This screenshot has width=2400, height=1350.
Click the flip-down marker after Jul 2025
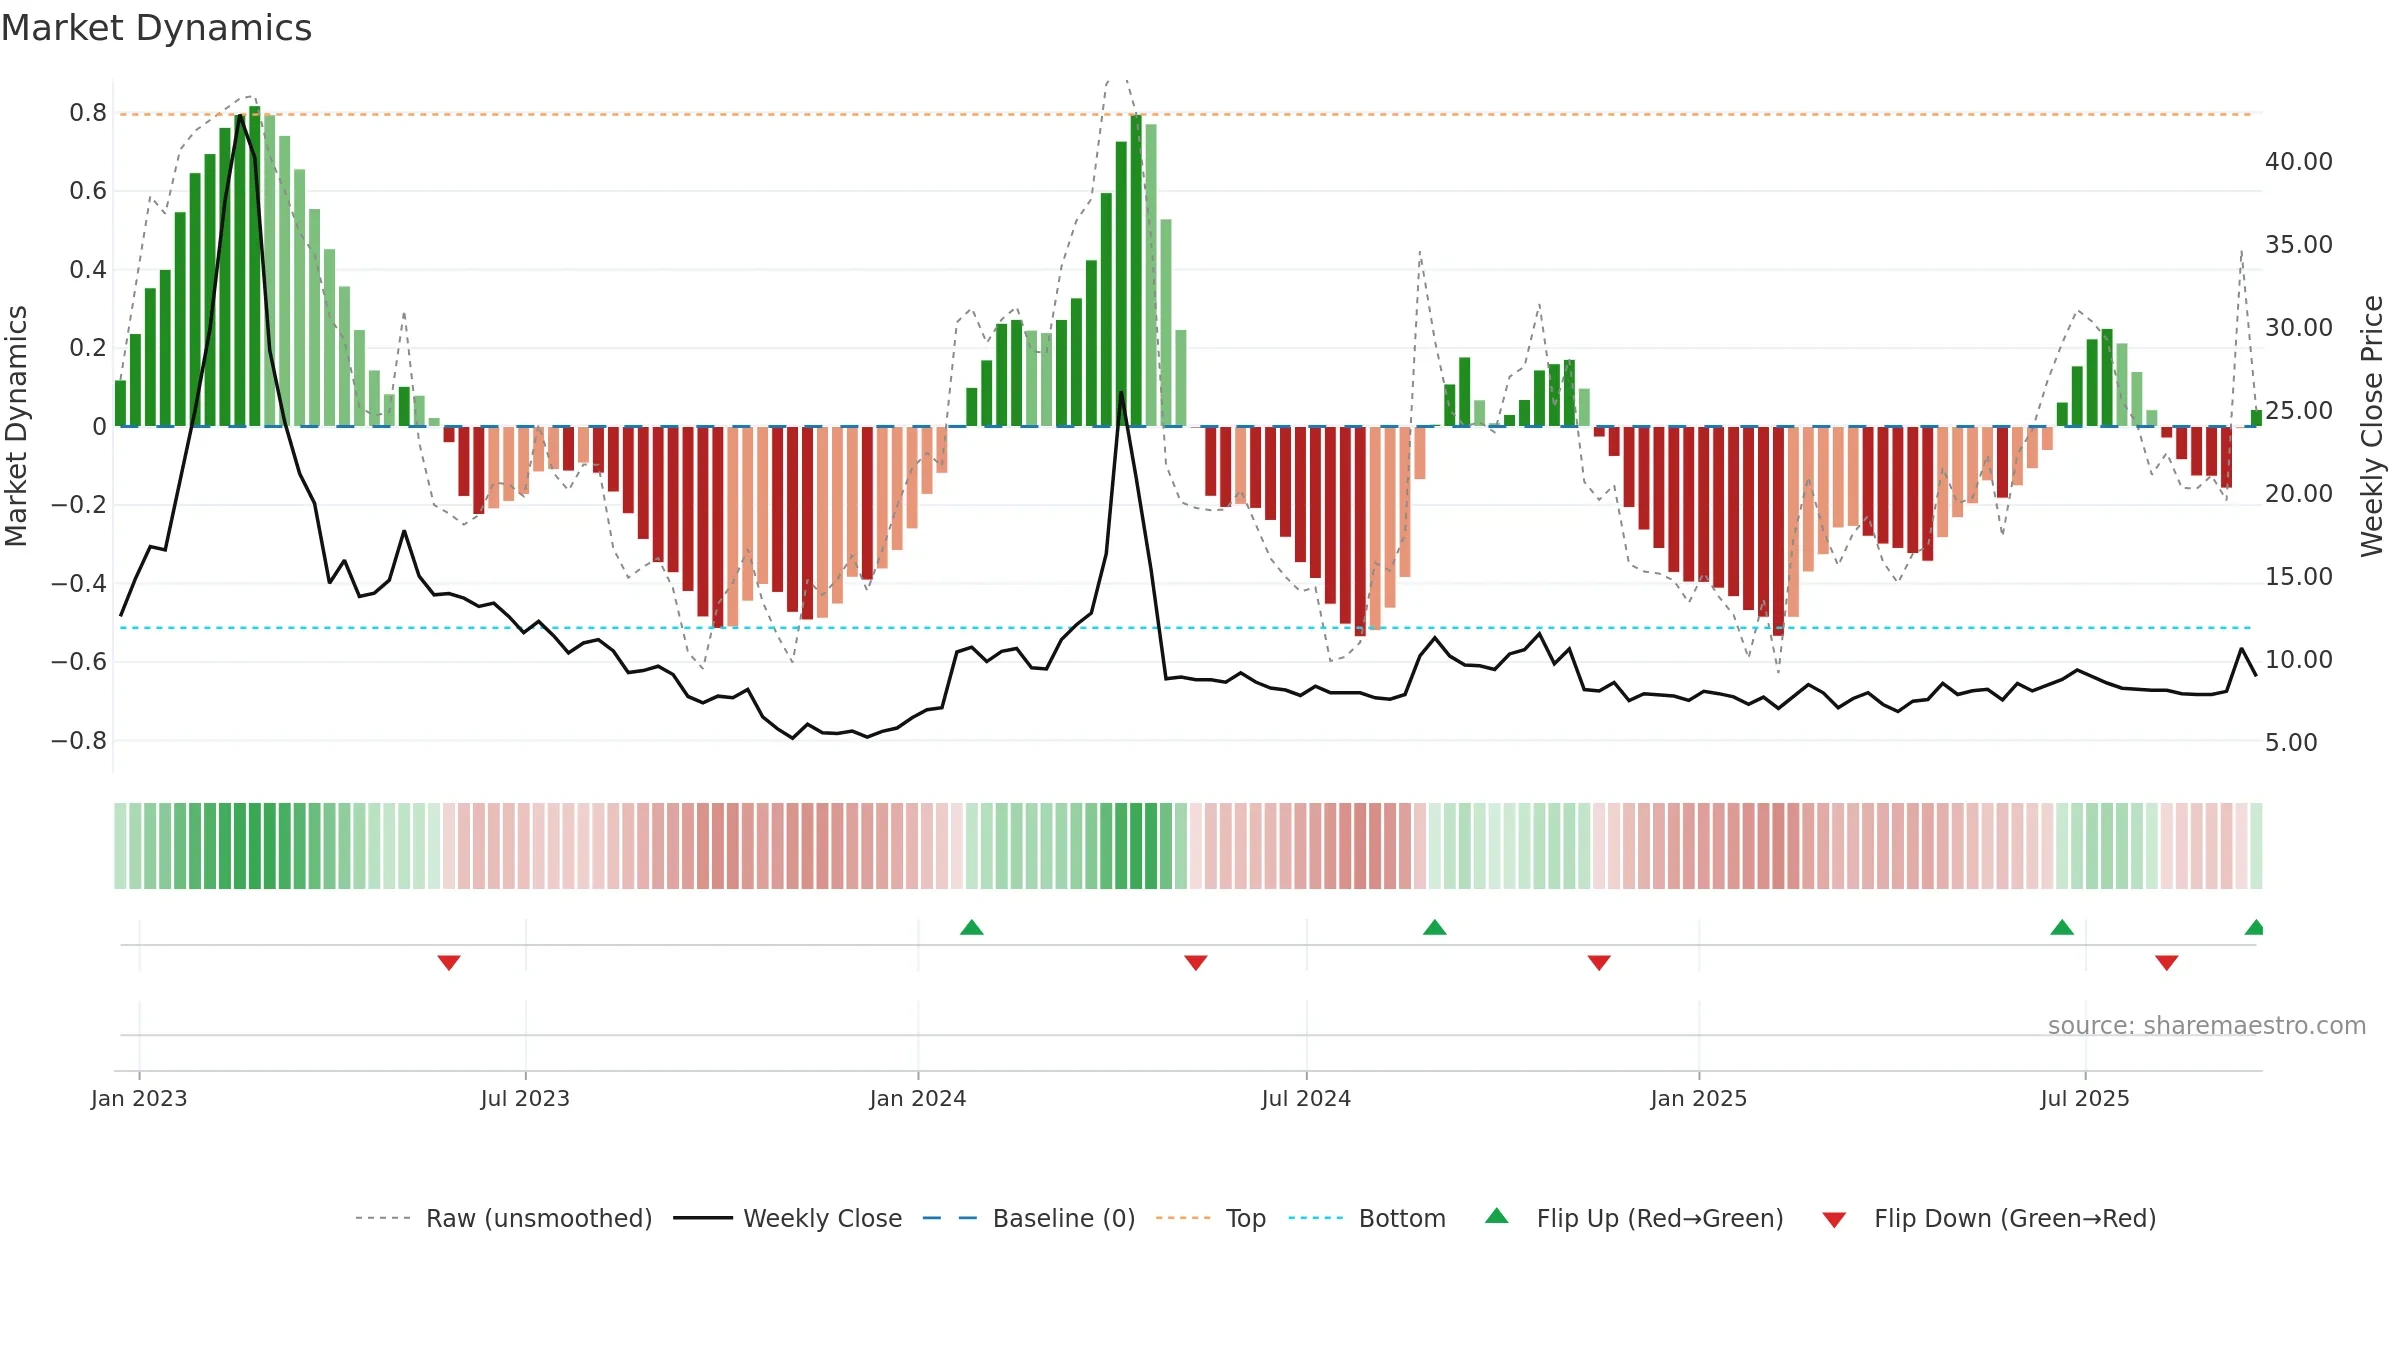click(2167, 962)
